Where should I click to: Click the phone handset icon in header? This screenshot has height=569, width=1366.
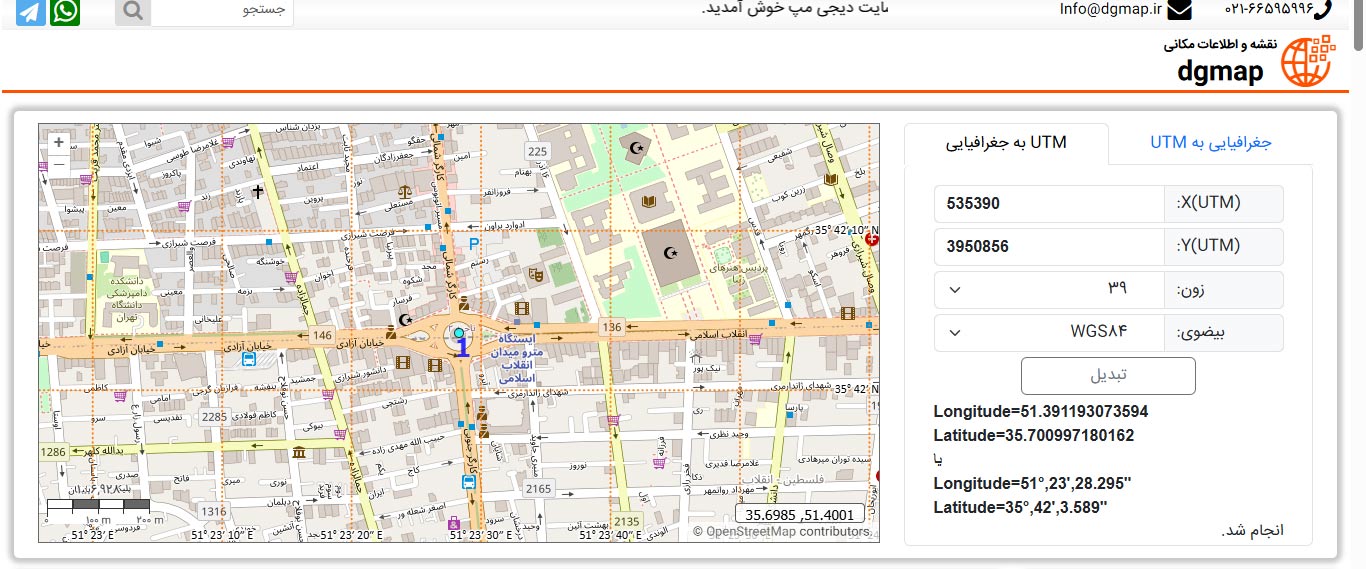pyautogui.click(x=1325, y=10)
